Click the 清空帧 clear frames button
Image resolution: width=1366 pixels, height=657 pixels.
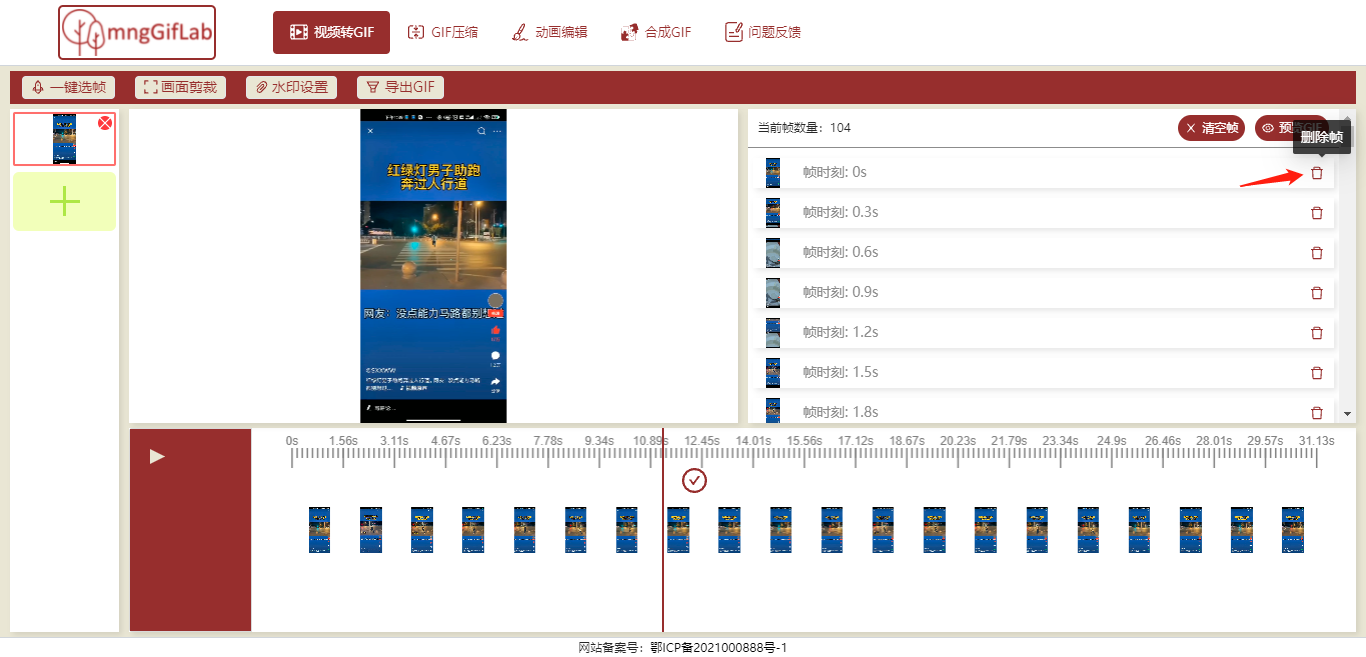(1211, 128)
